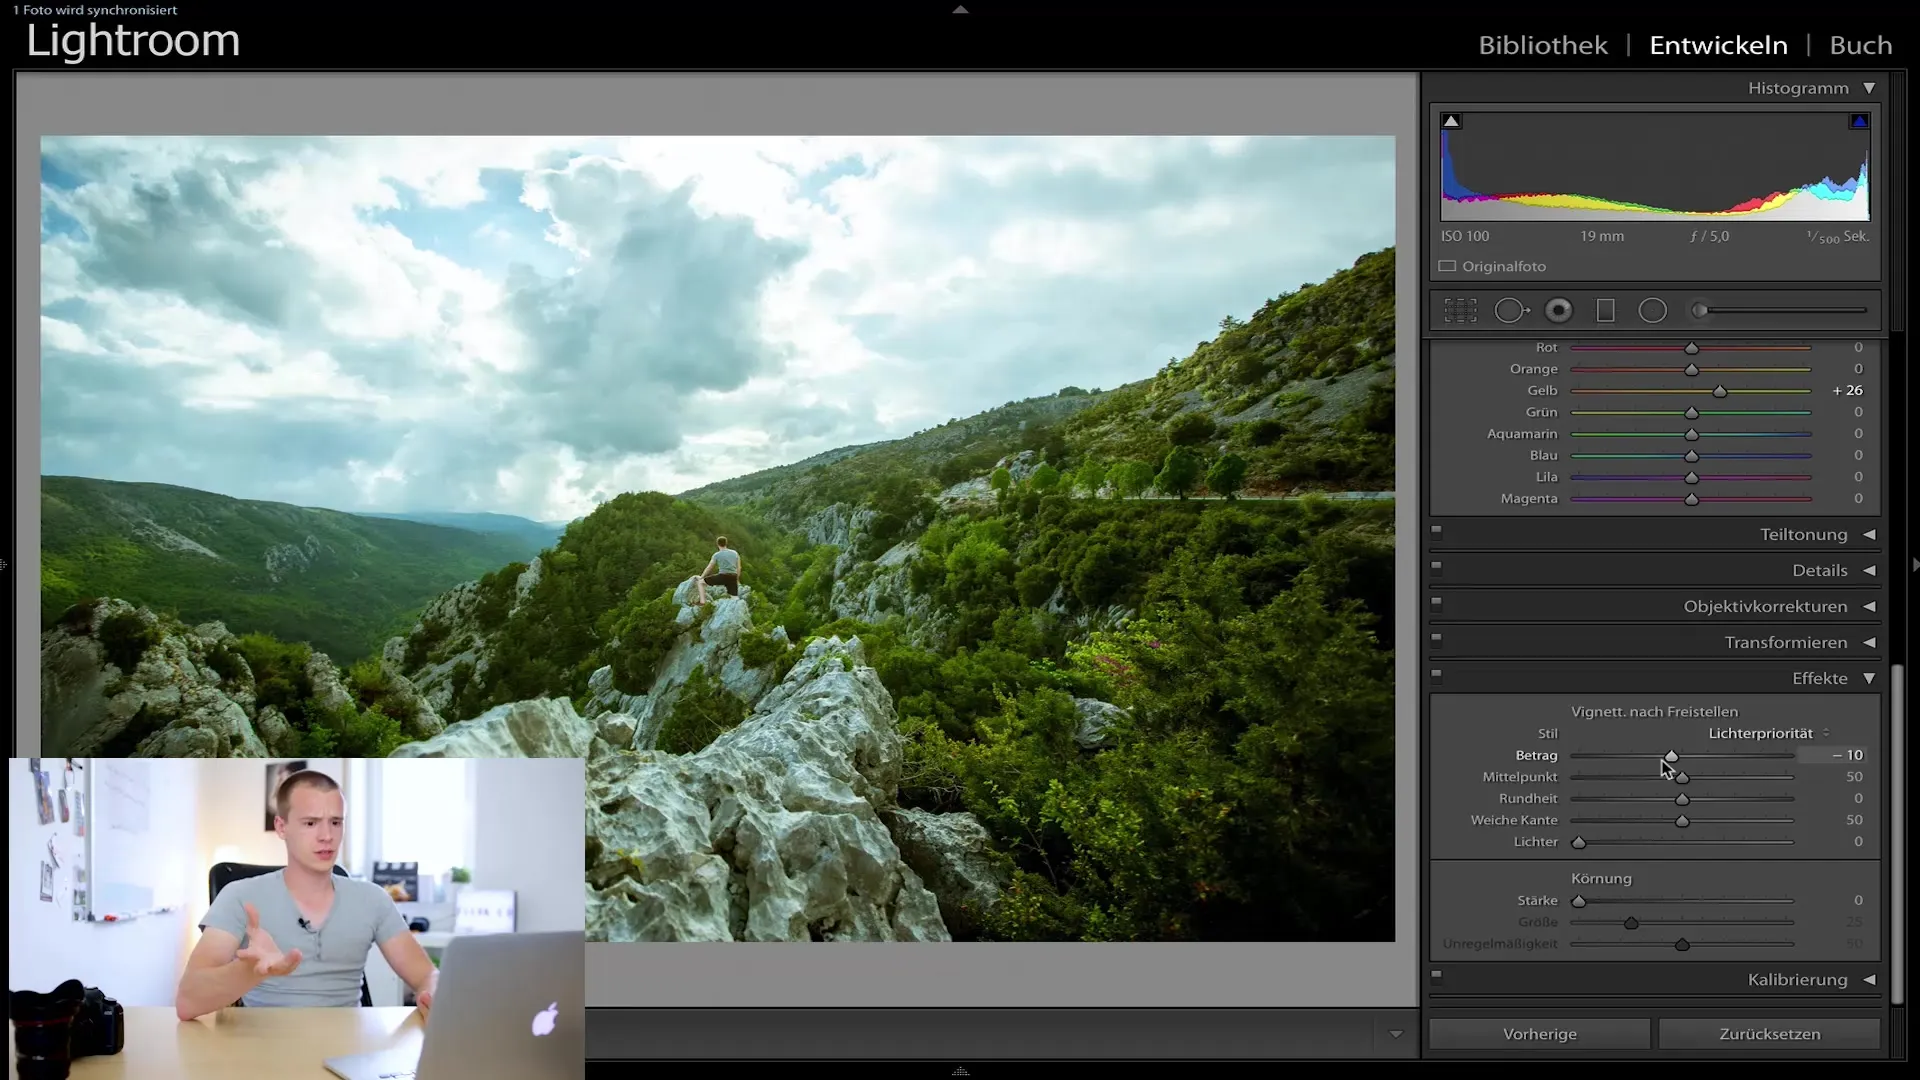
Task: Open toolbar options dropdown below the photo
Action: (x=1396, y=1034)
